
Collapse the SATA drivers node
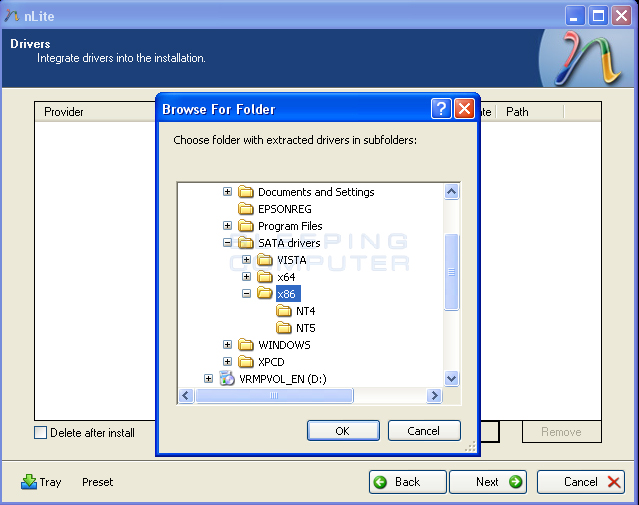(227, 243)
